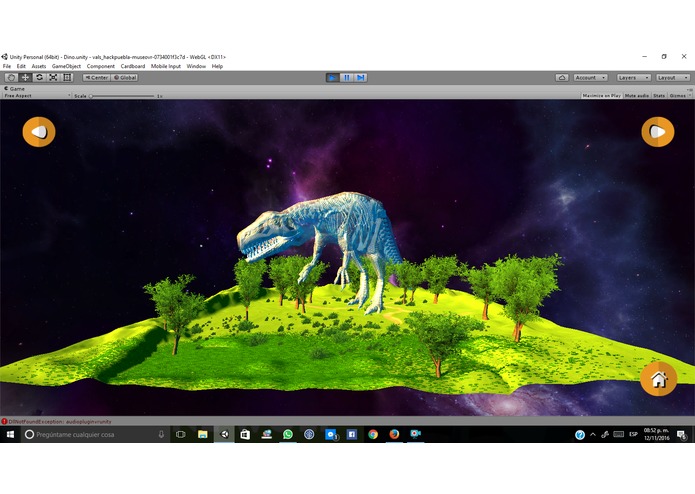695x494 pixels.
Task: Toggle Global handle rotation button
Action: pyautogui.click(x=125, y=78)
